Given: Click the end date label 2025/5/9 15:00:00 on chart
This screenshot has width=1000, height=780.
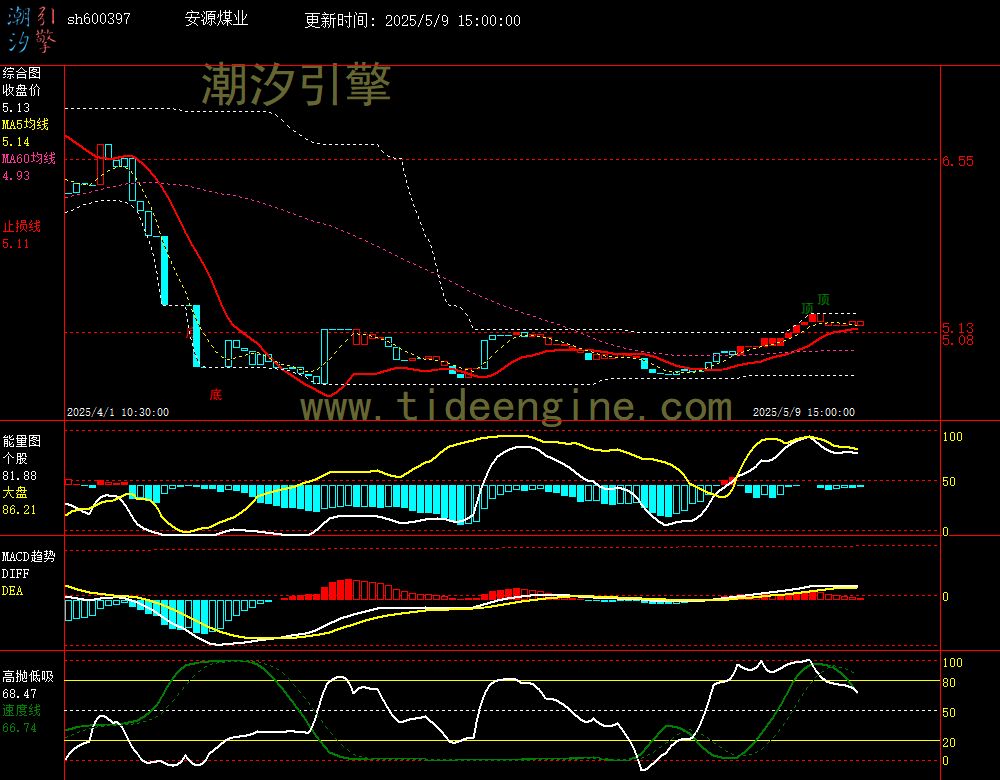Looking at the screenshot, I should click(804, 412).
